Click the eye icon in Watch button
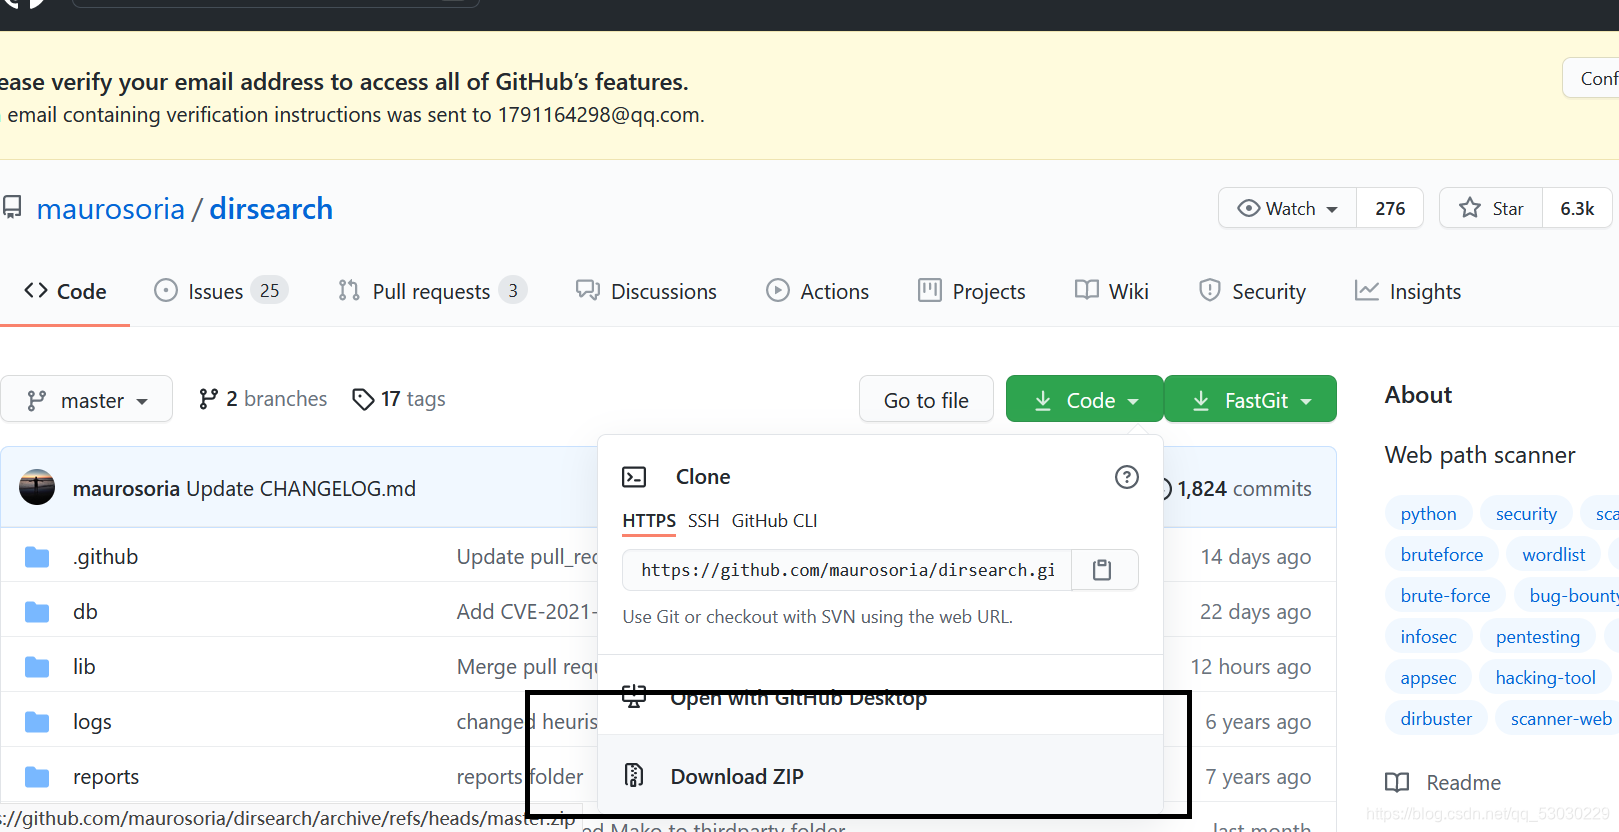Screen dimensions: 1619x832 [1248, 208]
